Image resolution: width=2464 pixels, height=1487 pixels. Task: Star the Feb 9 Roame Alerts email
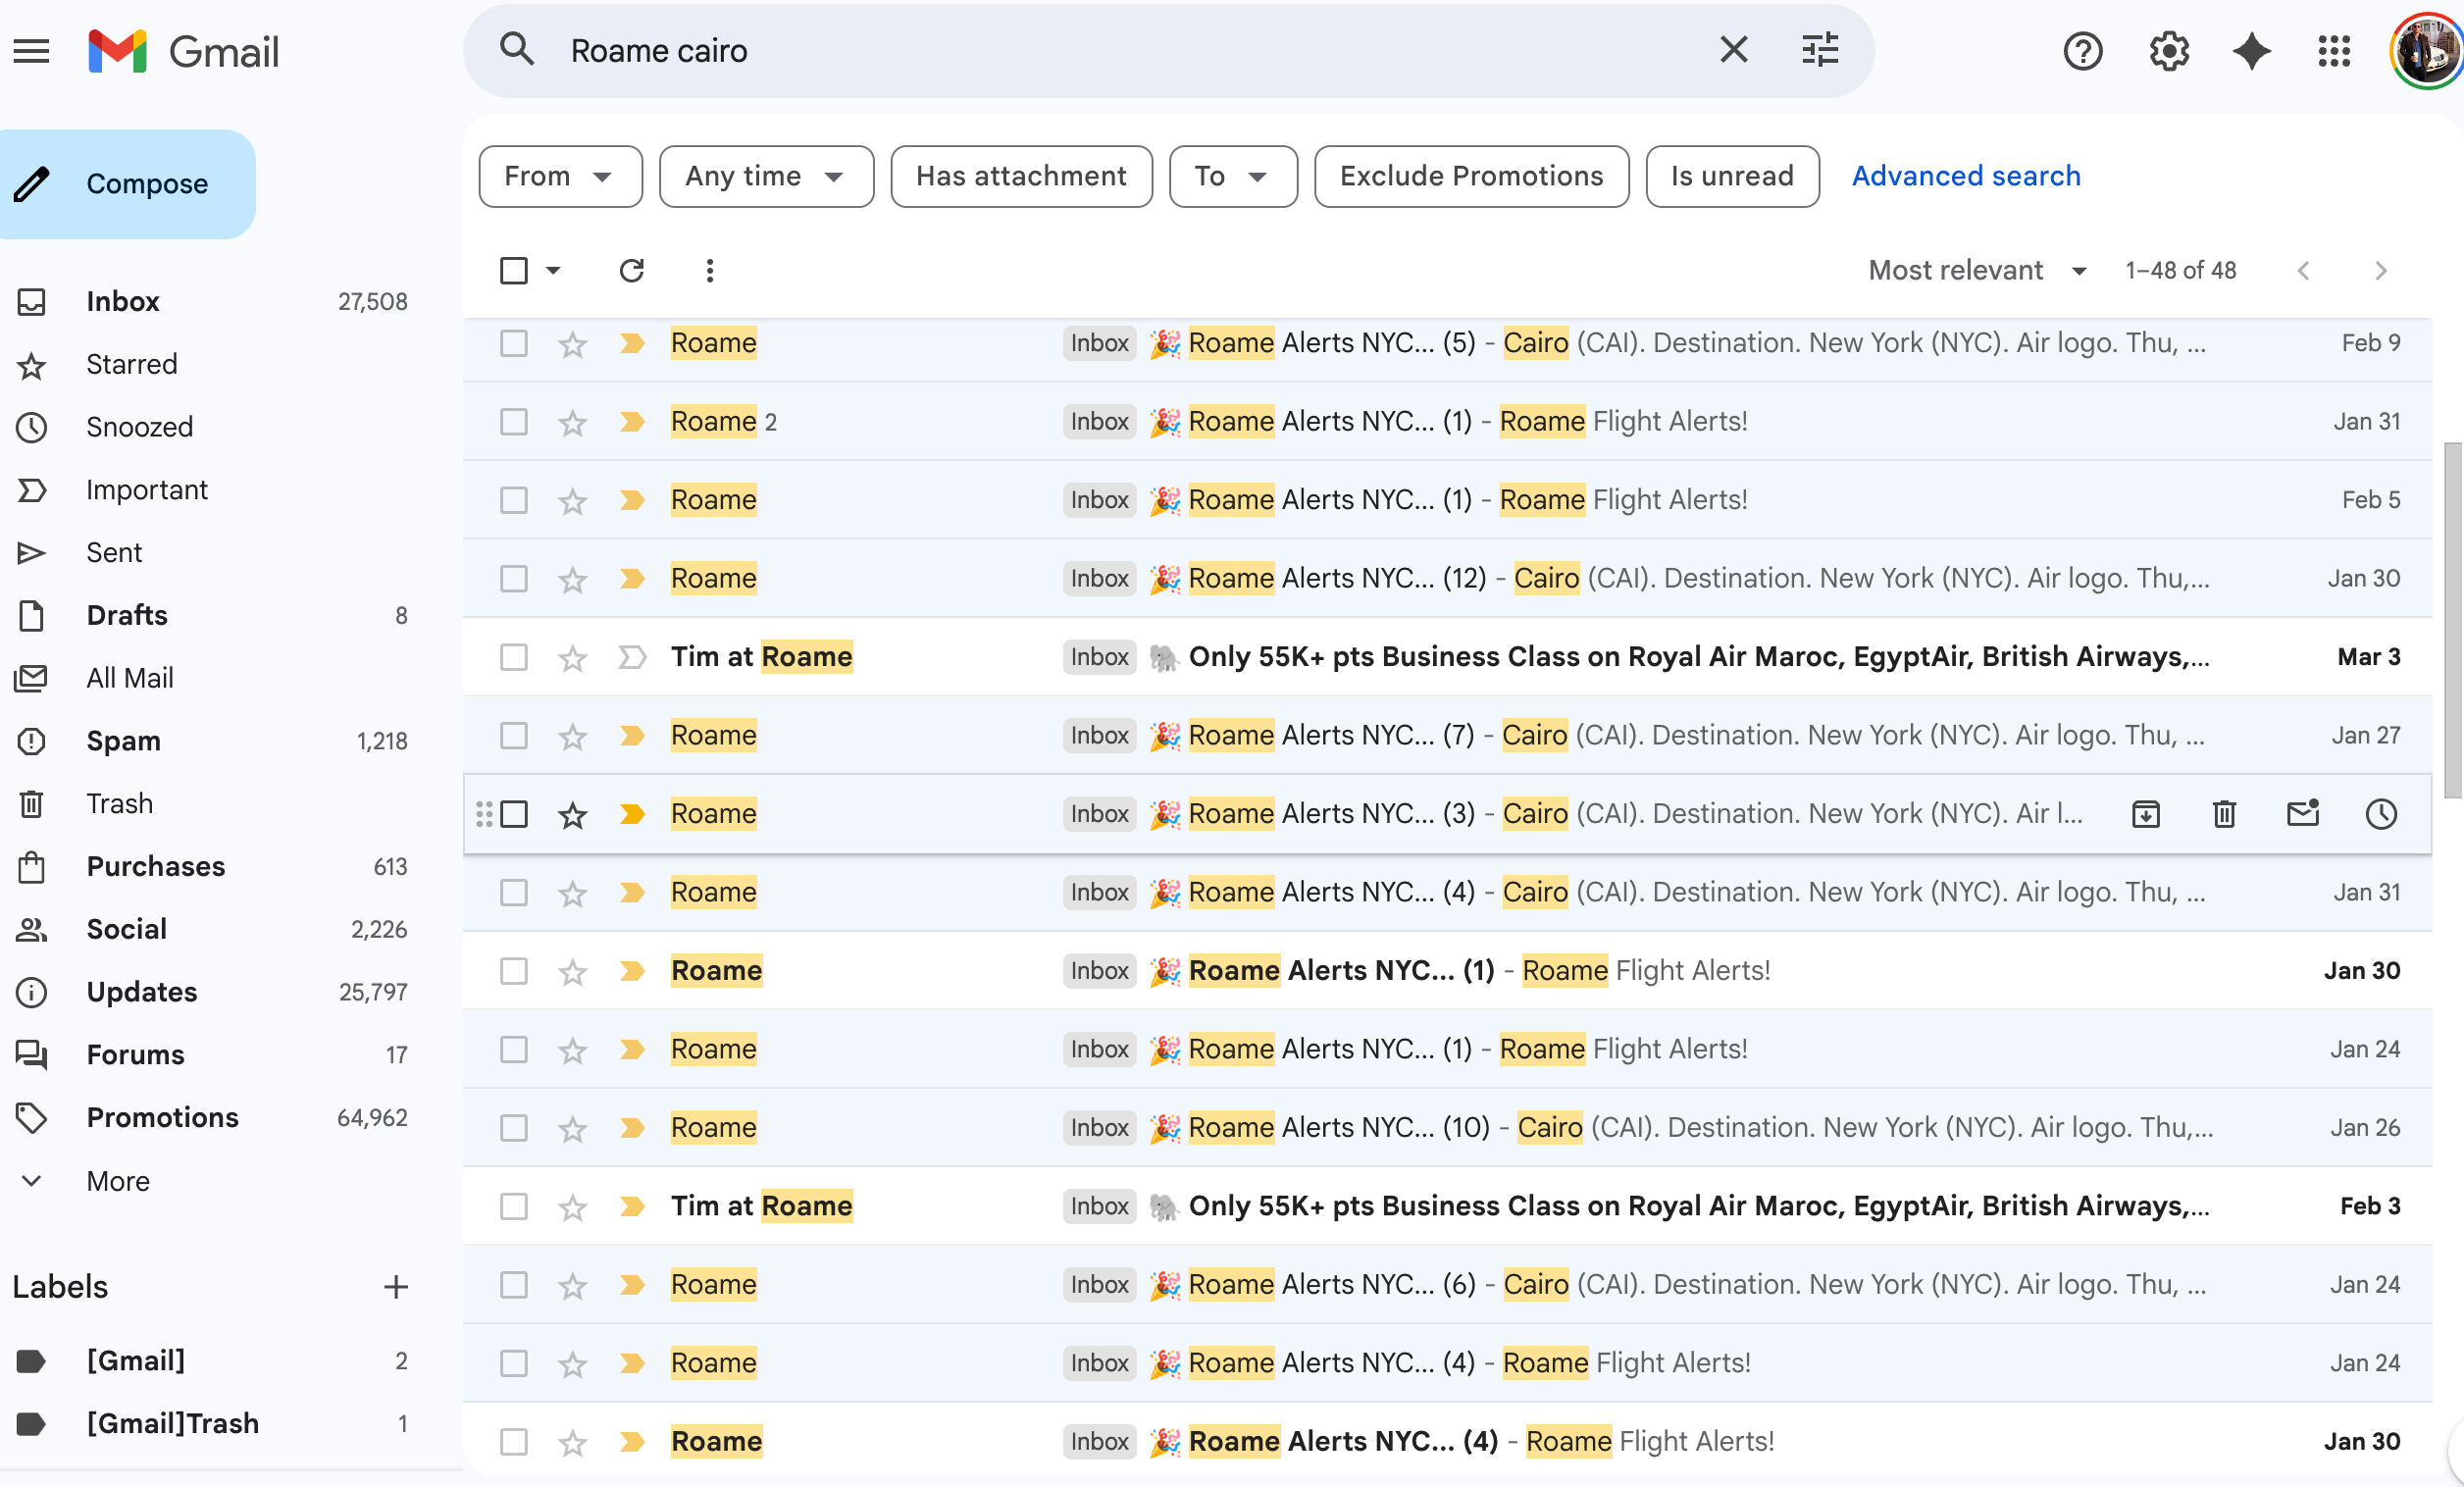coord(572,343)
